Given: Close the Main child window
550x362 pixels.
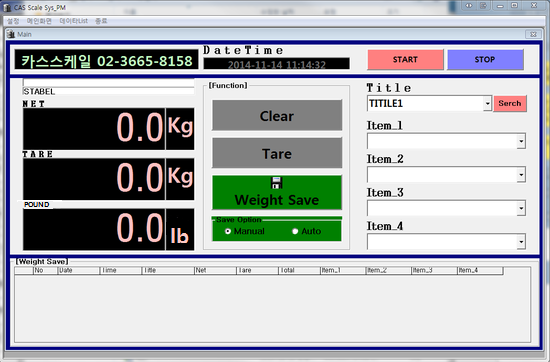Looking at the screenshot, I should point(533,34).
